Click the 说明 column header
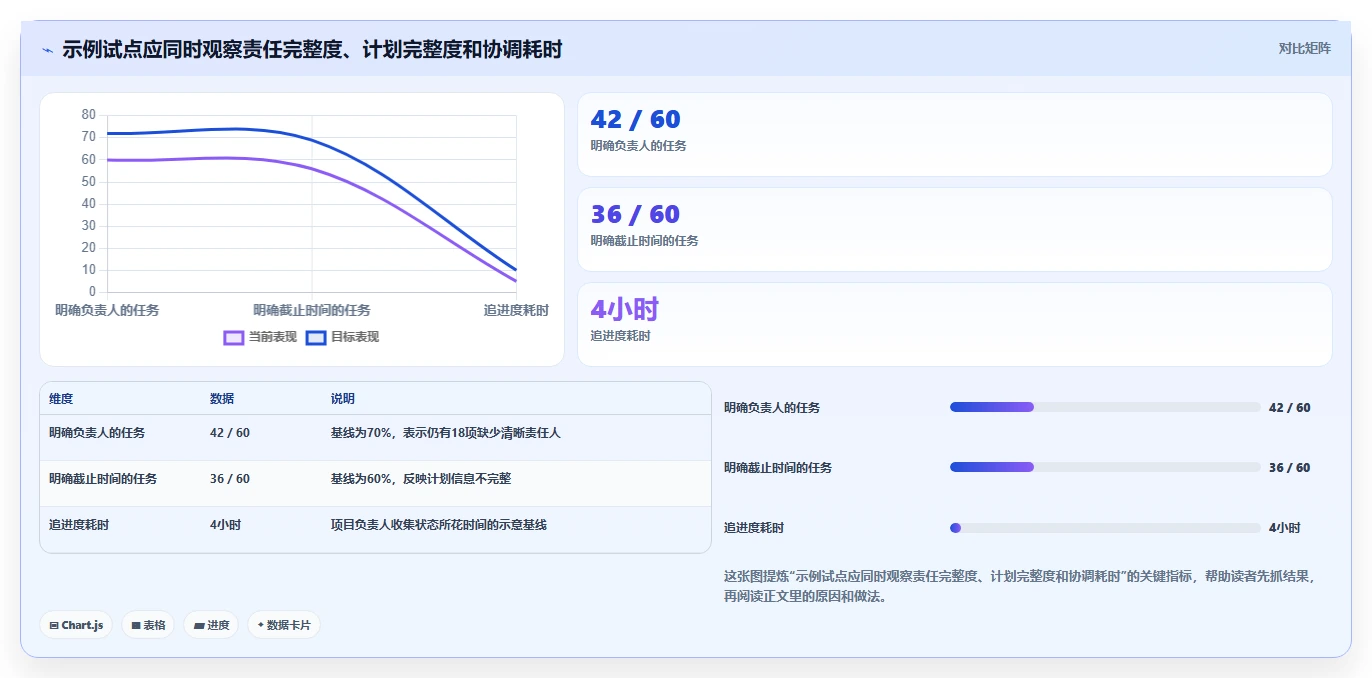1372x678 pixels. pyautogui.click(x=343, y=399)
